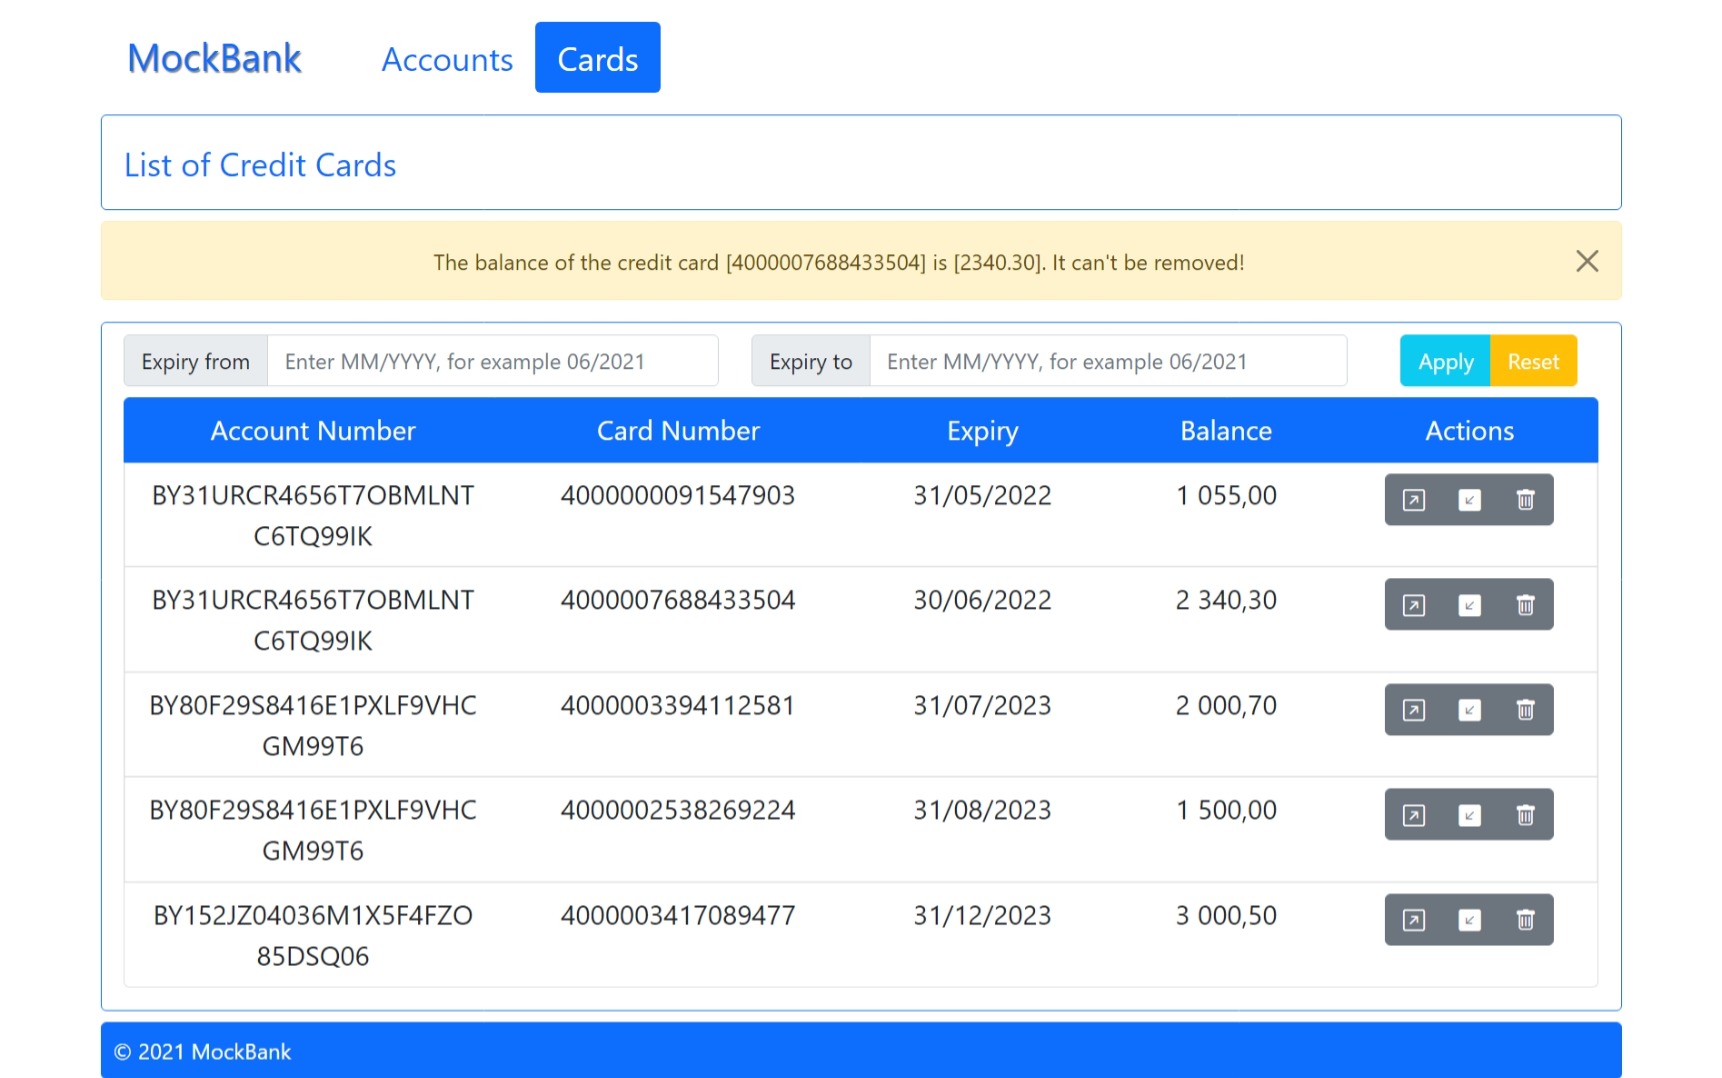Click balance value 2 340,30
The width and height of the screenshot is (1722, 1078).
point(1226,600)
